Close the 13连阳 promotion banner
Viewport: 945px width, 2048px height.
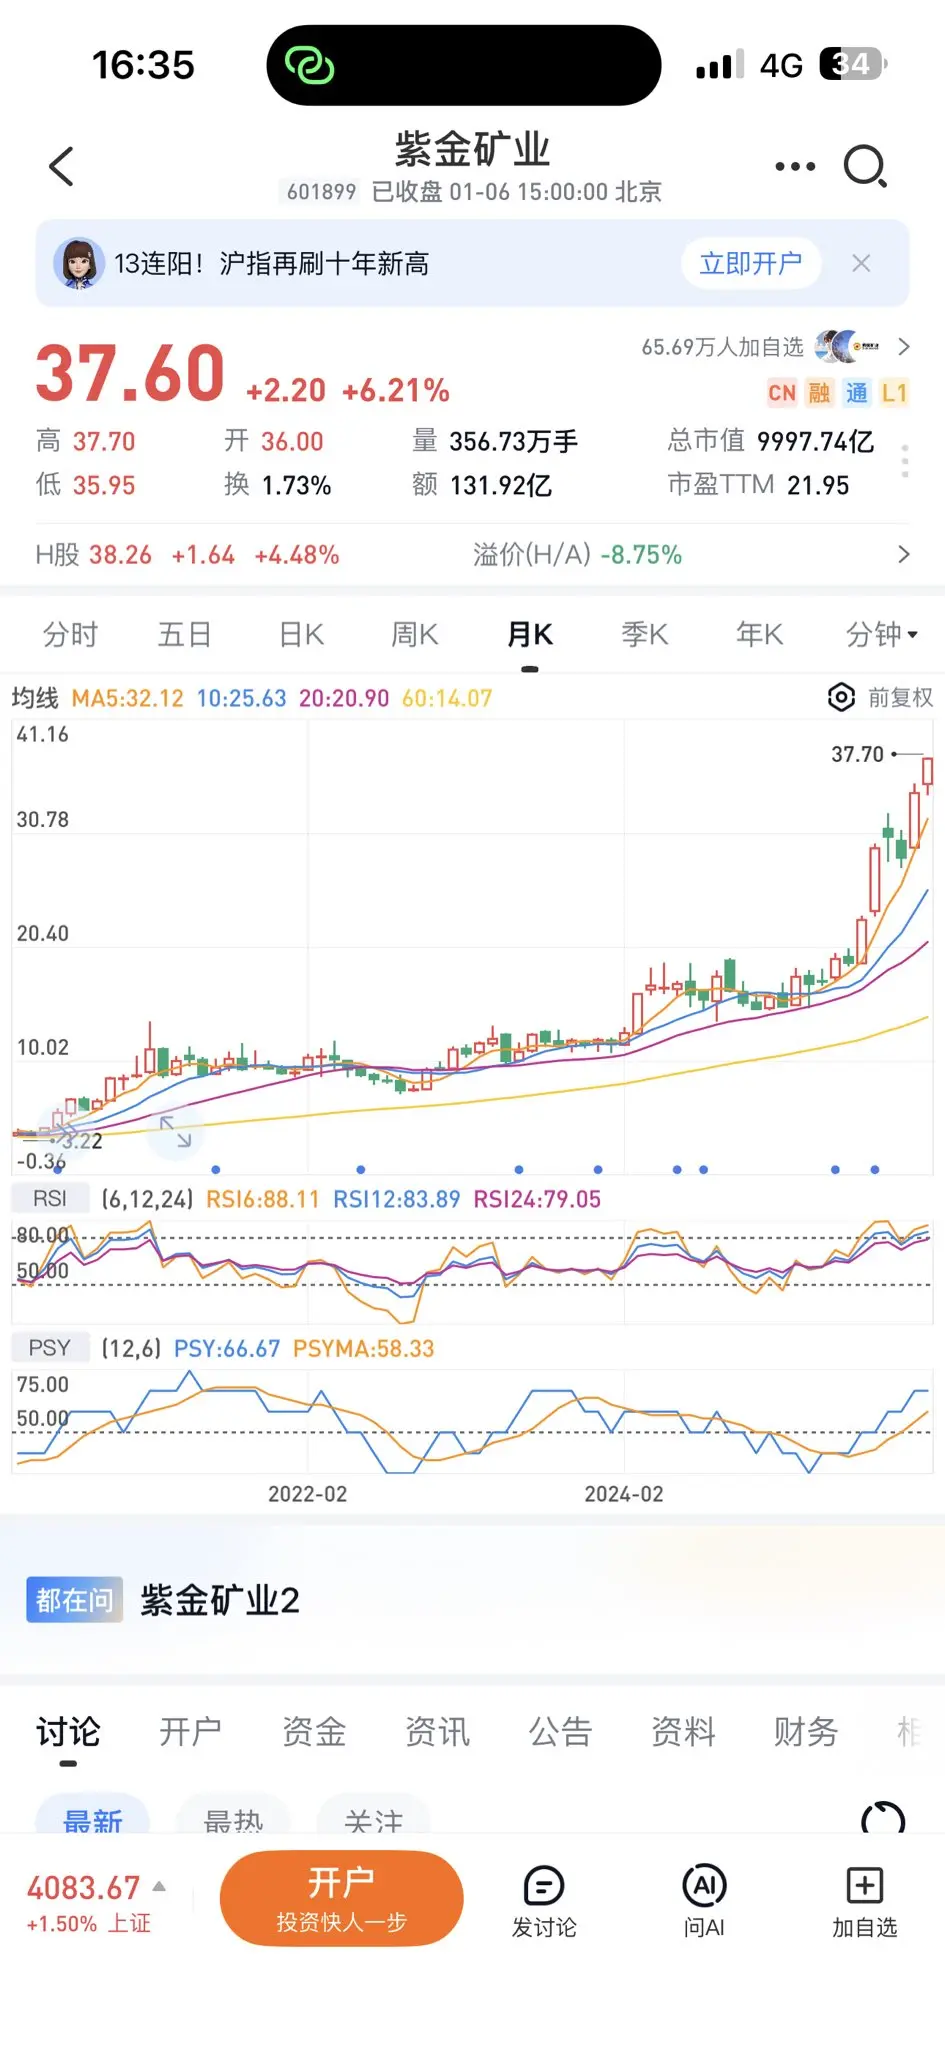point(861,263)
